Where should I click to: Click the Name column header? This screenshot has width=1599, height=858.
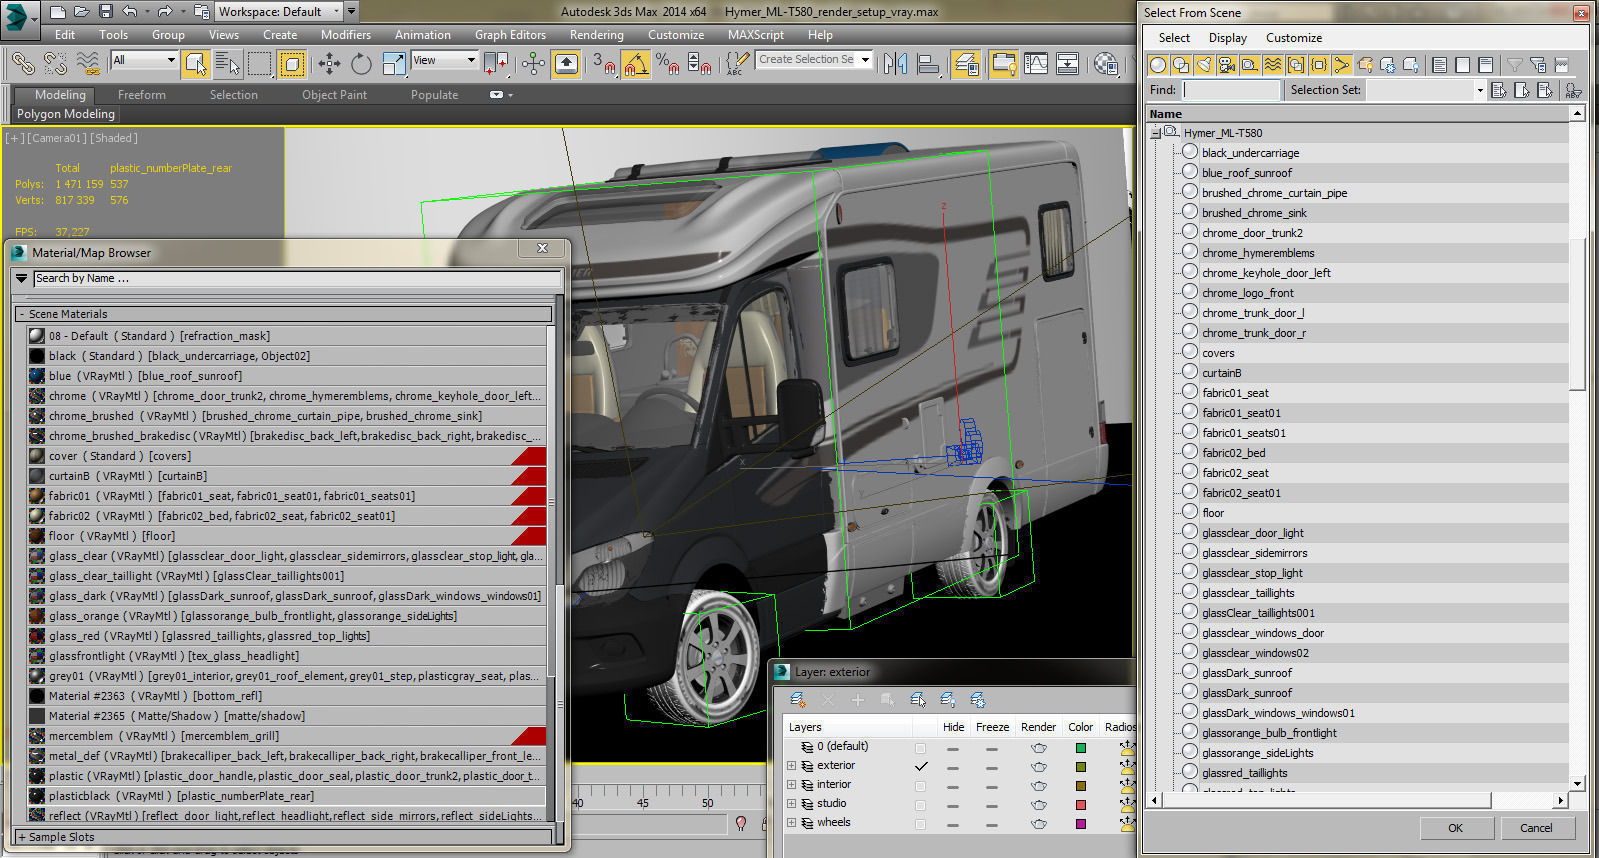(1358, 114)
